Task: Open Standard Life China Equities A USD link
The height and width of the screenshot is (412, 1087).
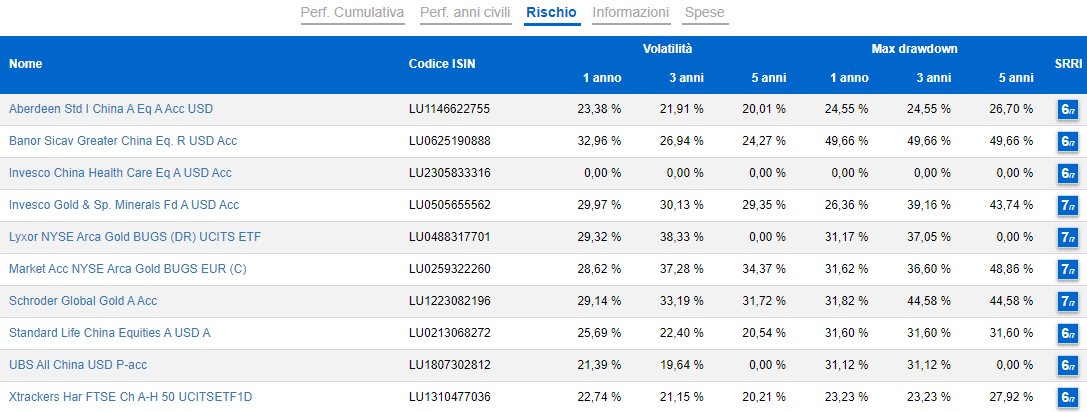Action: (x=110, y=333)
